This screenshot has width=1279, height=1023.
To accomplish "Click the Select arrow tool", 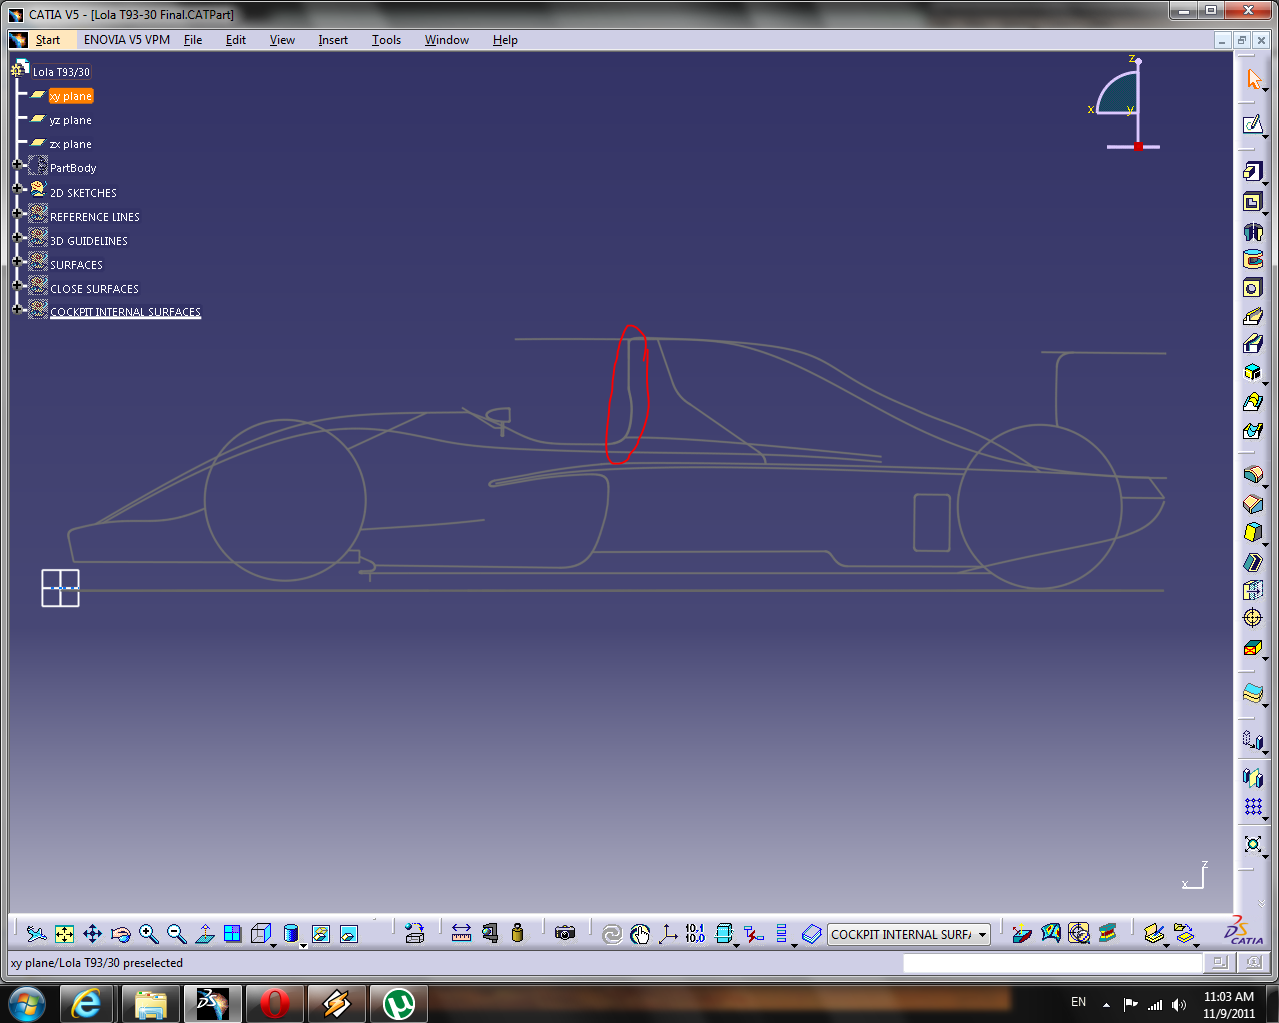I will (1254, 80).
